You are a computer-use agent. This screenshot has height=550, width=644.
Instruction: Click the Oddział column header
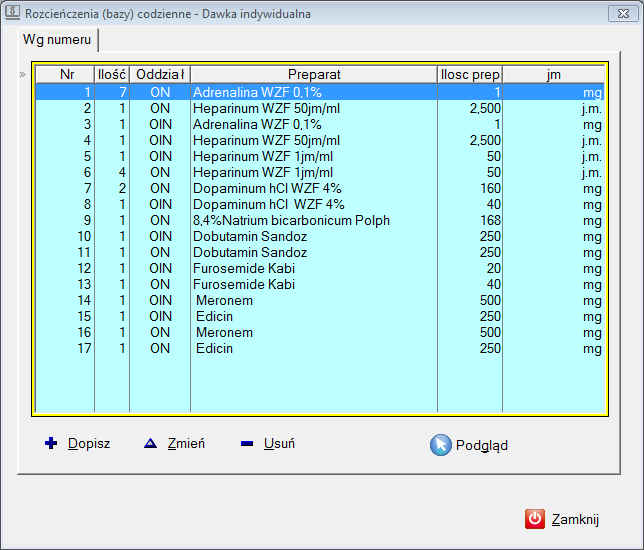coord(160,75)
